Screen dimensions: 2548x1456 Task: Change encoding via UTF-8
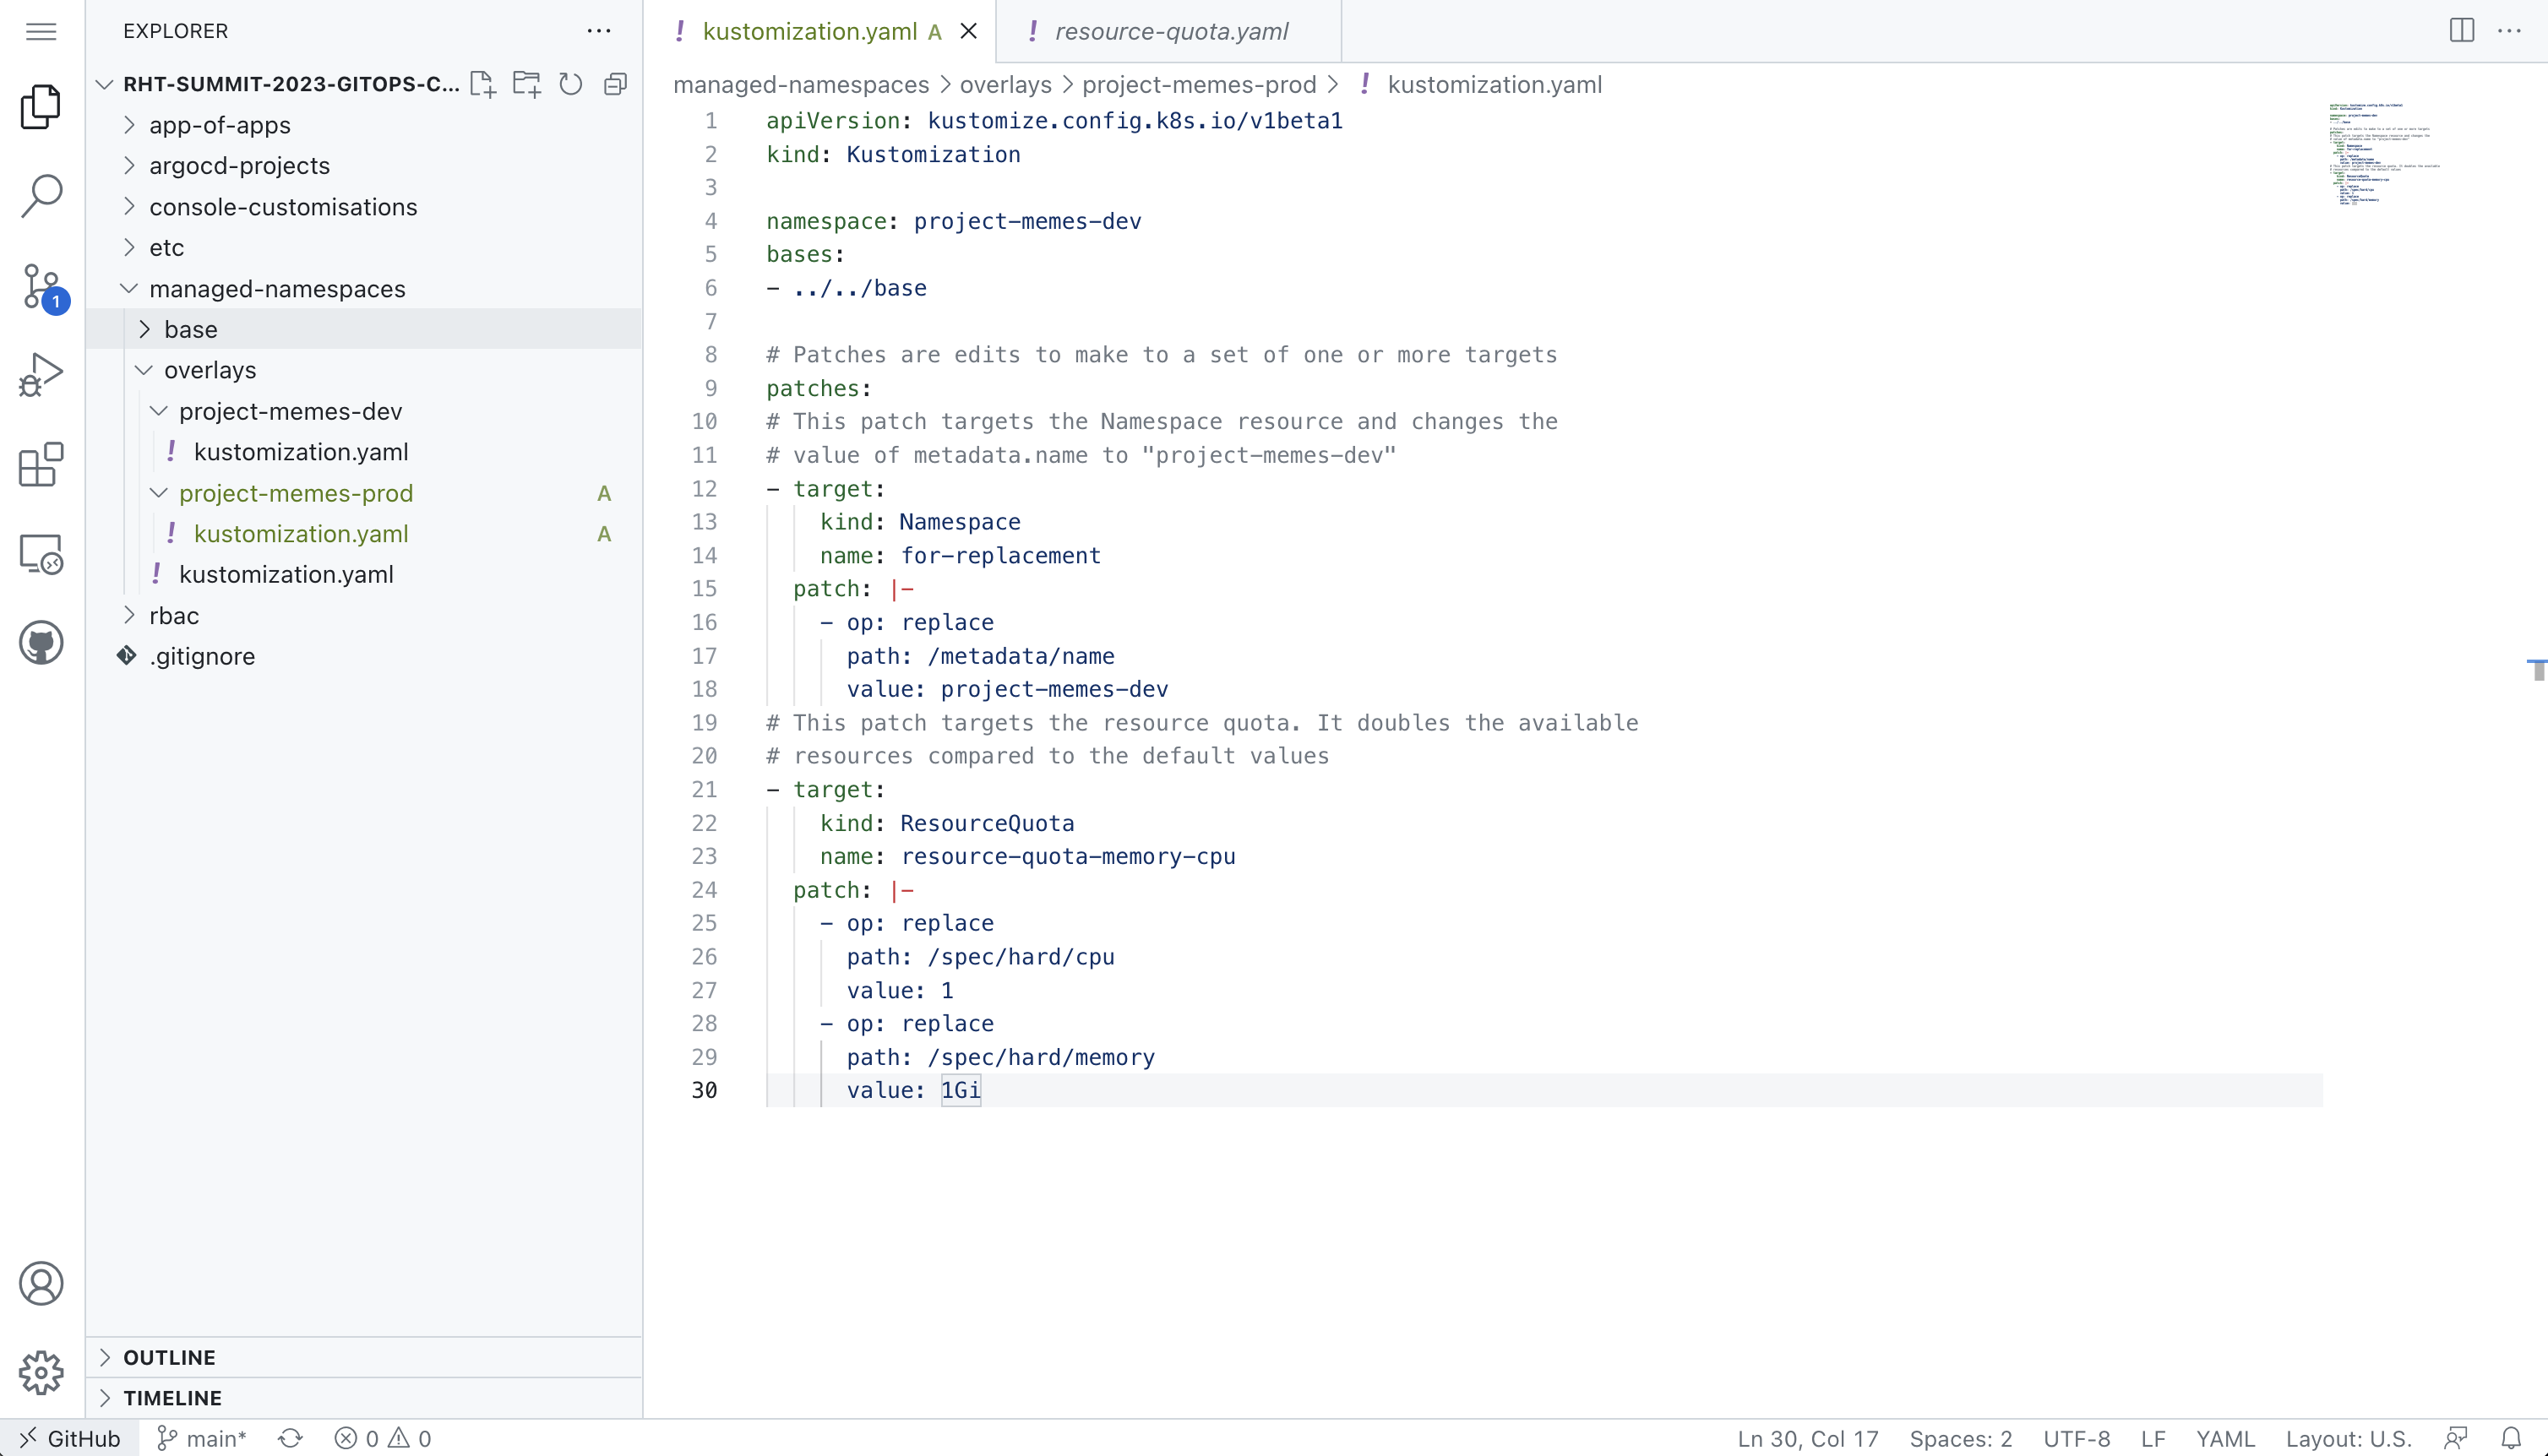(2076, 1438)
